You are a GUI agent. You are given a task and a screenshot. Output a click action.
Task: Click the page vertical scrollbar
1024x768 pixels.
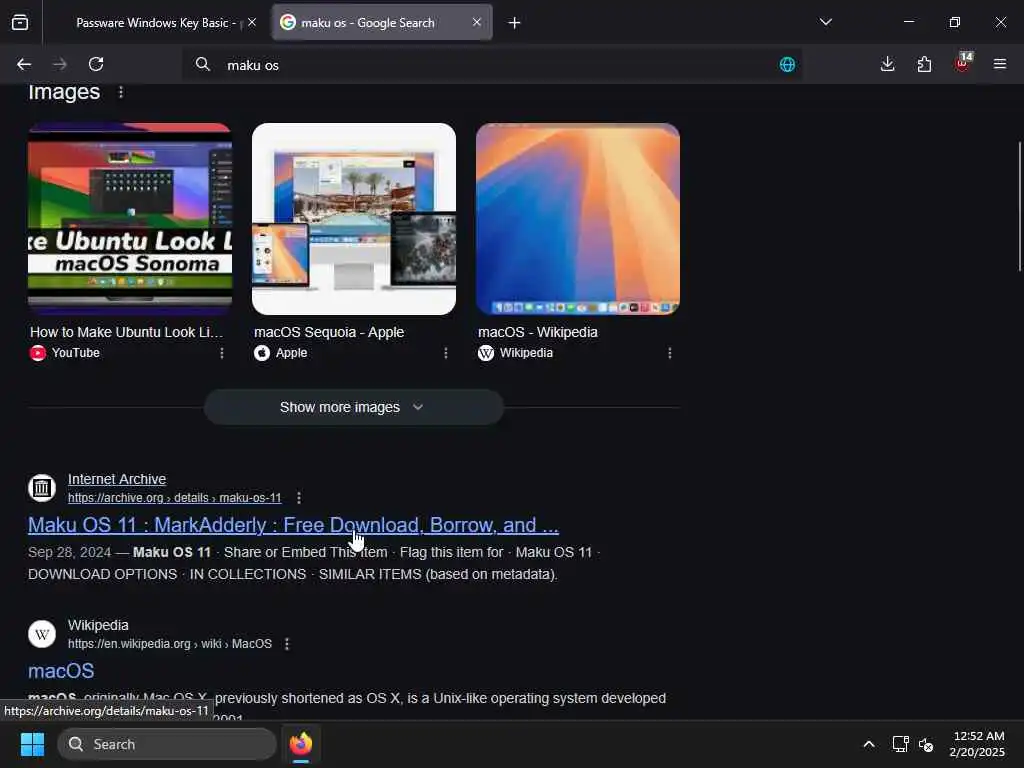(1019, 206)
